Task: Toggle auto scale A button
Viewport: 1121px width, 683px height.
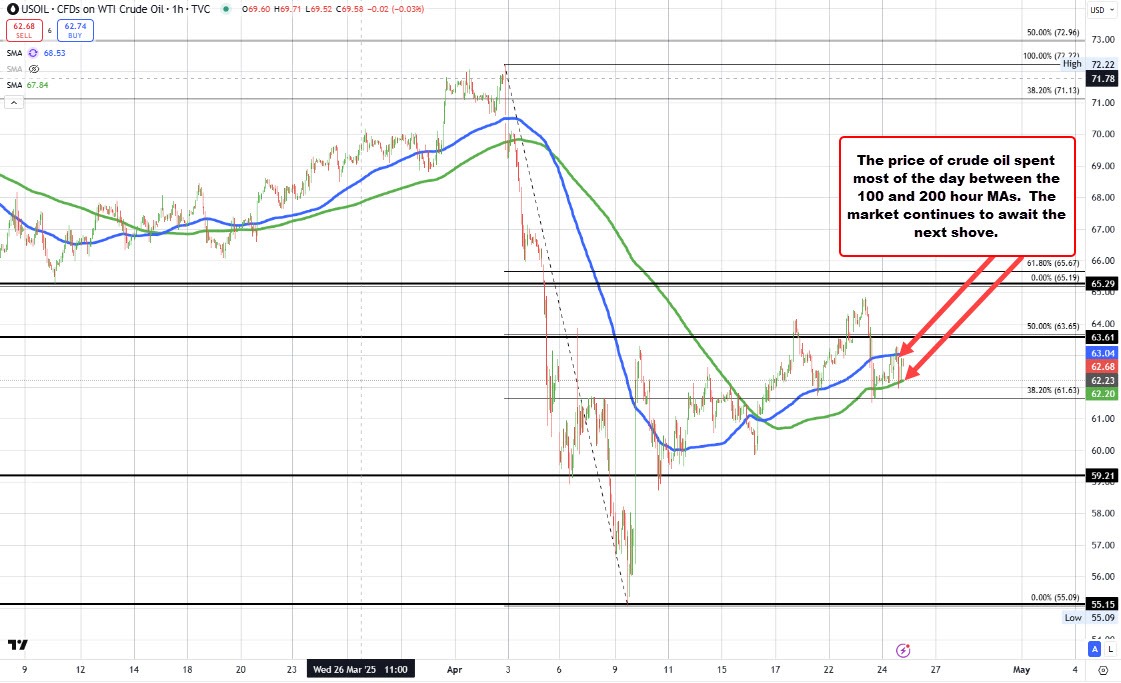Action: 1095,649
